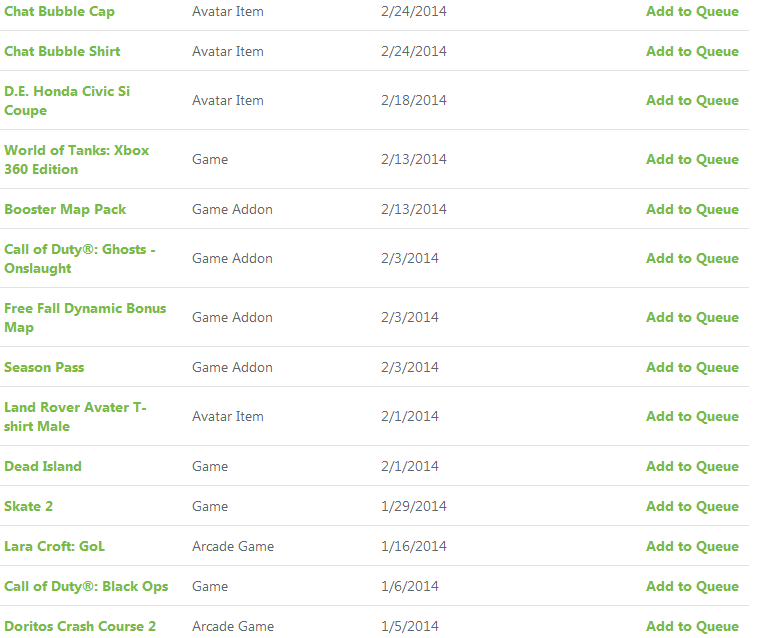The width and height of the screenshot is (758, 638).
Task: Open World of Tanks: Xbox 360 Edition
Action: (76, 160)
